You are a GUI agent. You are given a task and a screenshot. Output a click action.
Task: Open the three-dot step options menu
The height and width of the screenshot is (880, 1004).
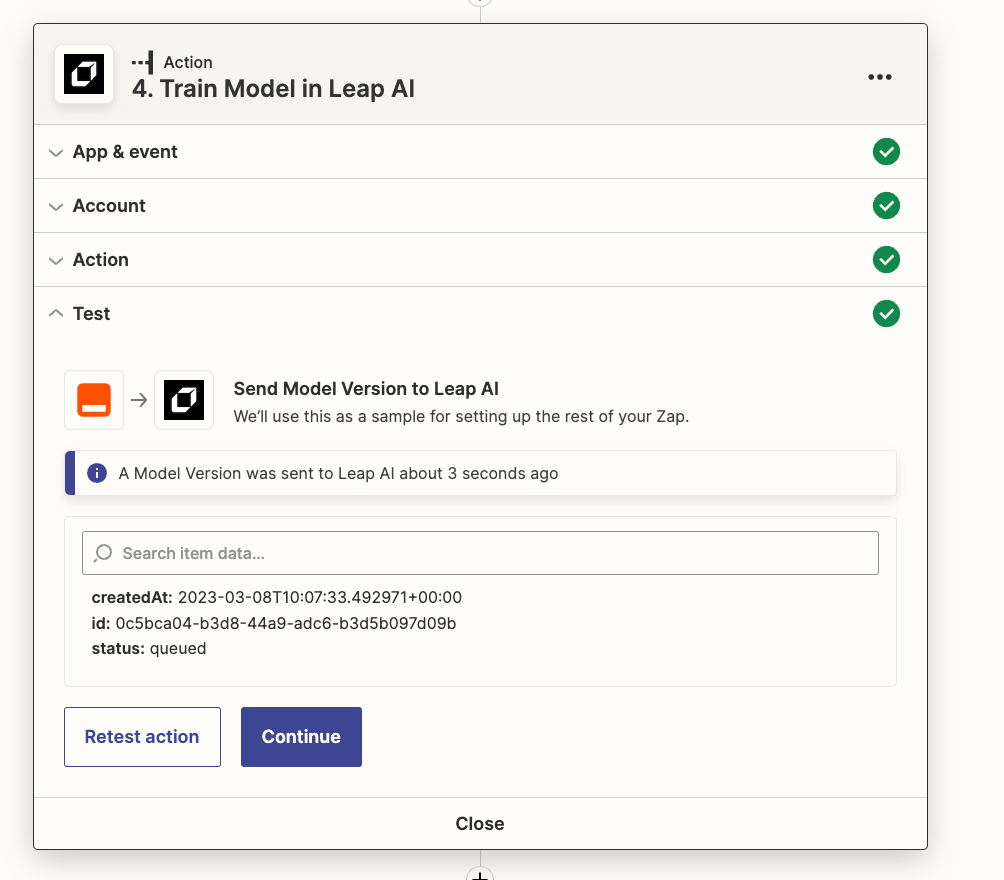coord(879,77)
